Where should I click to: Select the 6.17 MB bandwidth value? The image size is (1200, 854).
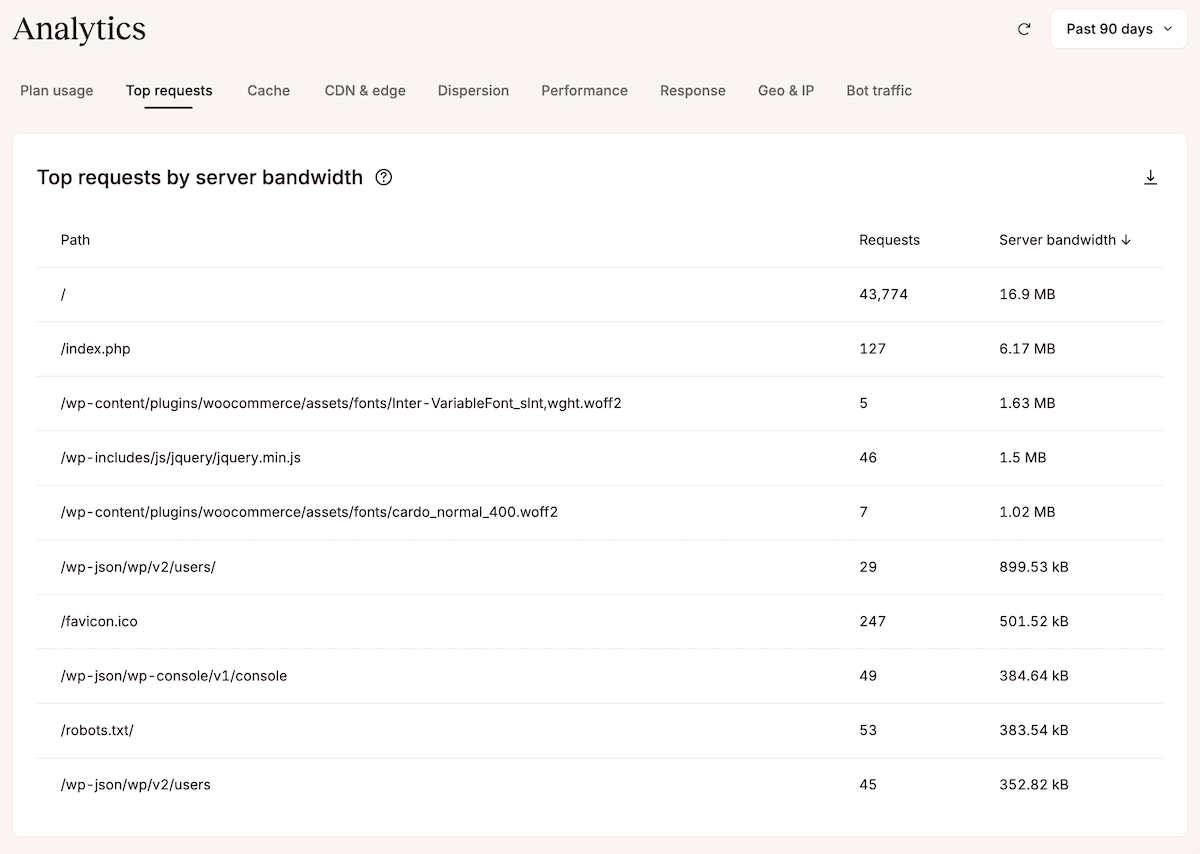pyautogui.click(x=1027, y=349)
